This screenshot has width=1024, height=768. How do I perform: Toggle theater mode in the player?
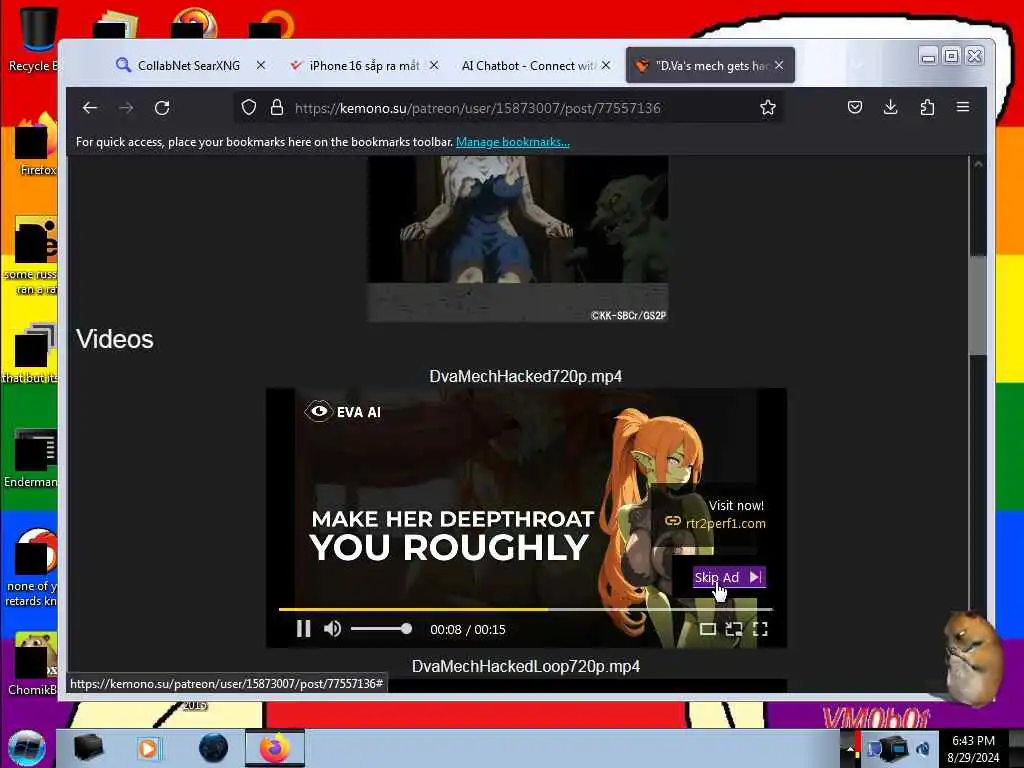(708, 629)
